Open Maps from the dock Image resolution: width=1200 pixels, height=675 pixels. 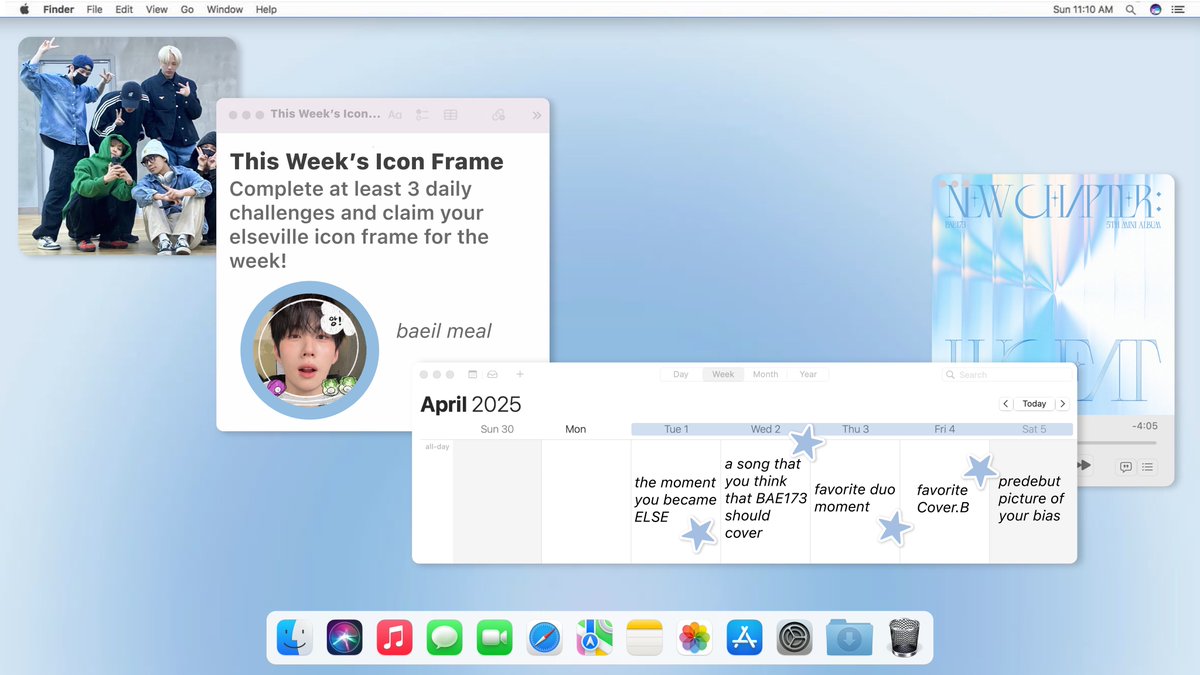pyautogui.click(x=595, y=637)
